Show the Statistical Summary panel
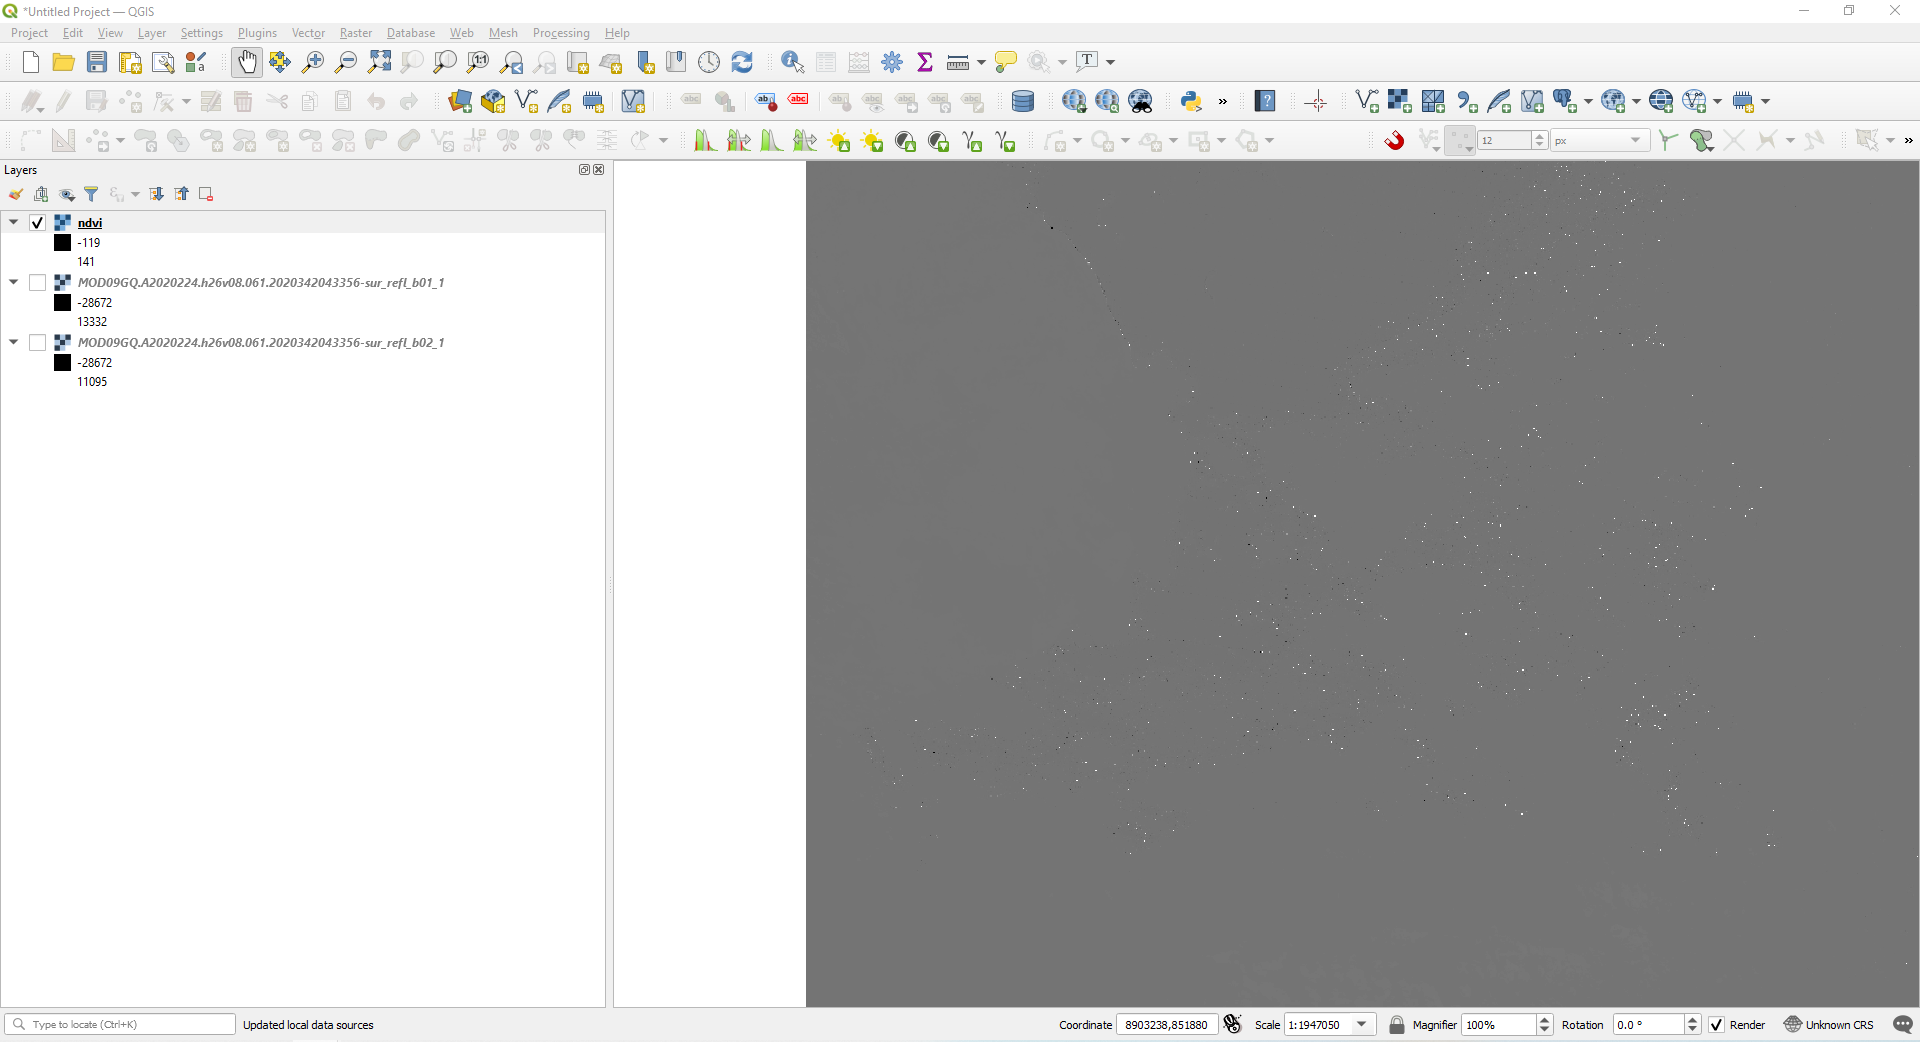Image resolution: width=1920 pixels, height=1042 pixels. pyautogui.click(x=925, y=61)
